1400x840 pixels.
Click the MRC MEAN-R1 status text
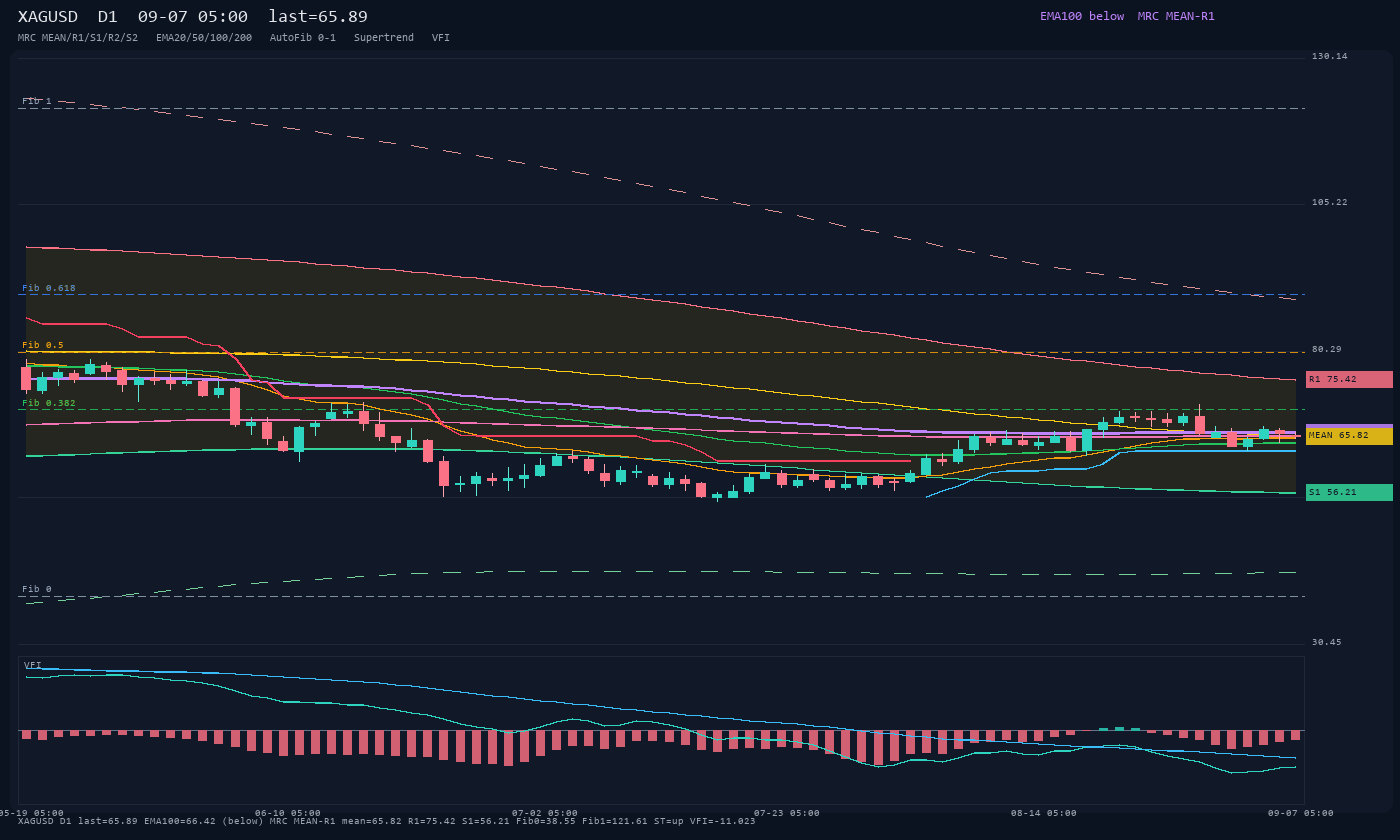pyautogui.click(x=1176, y=16)
